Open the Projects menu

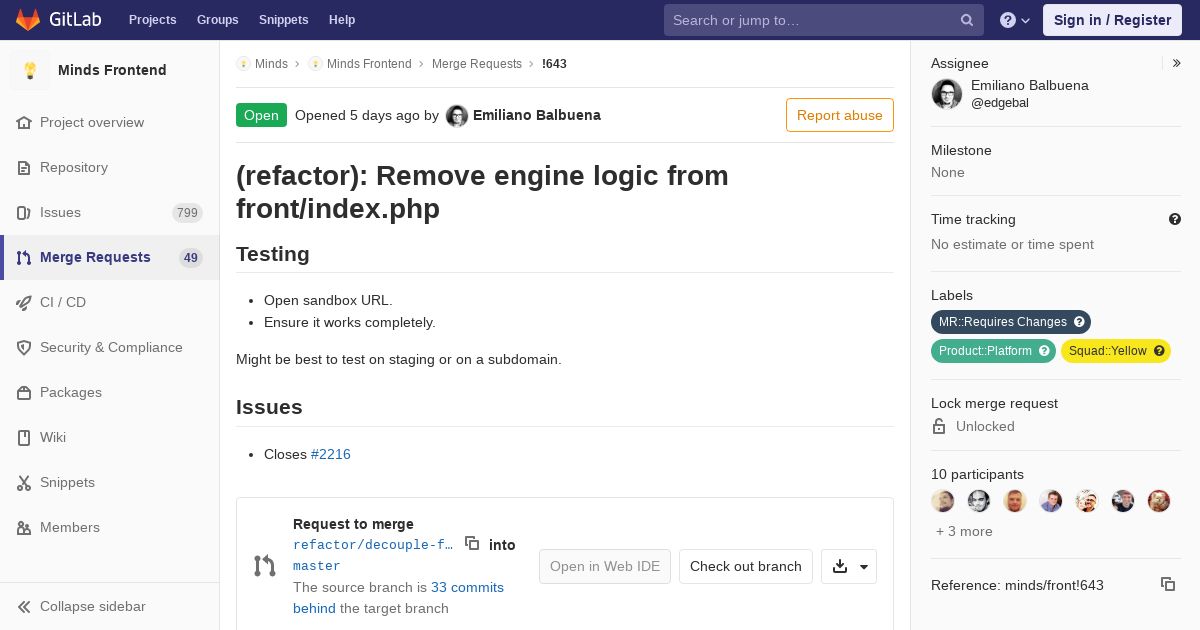click(152, 20)
